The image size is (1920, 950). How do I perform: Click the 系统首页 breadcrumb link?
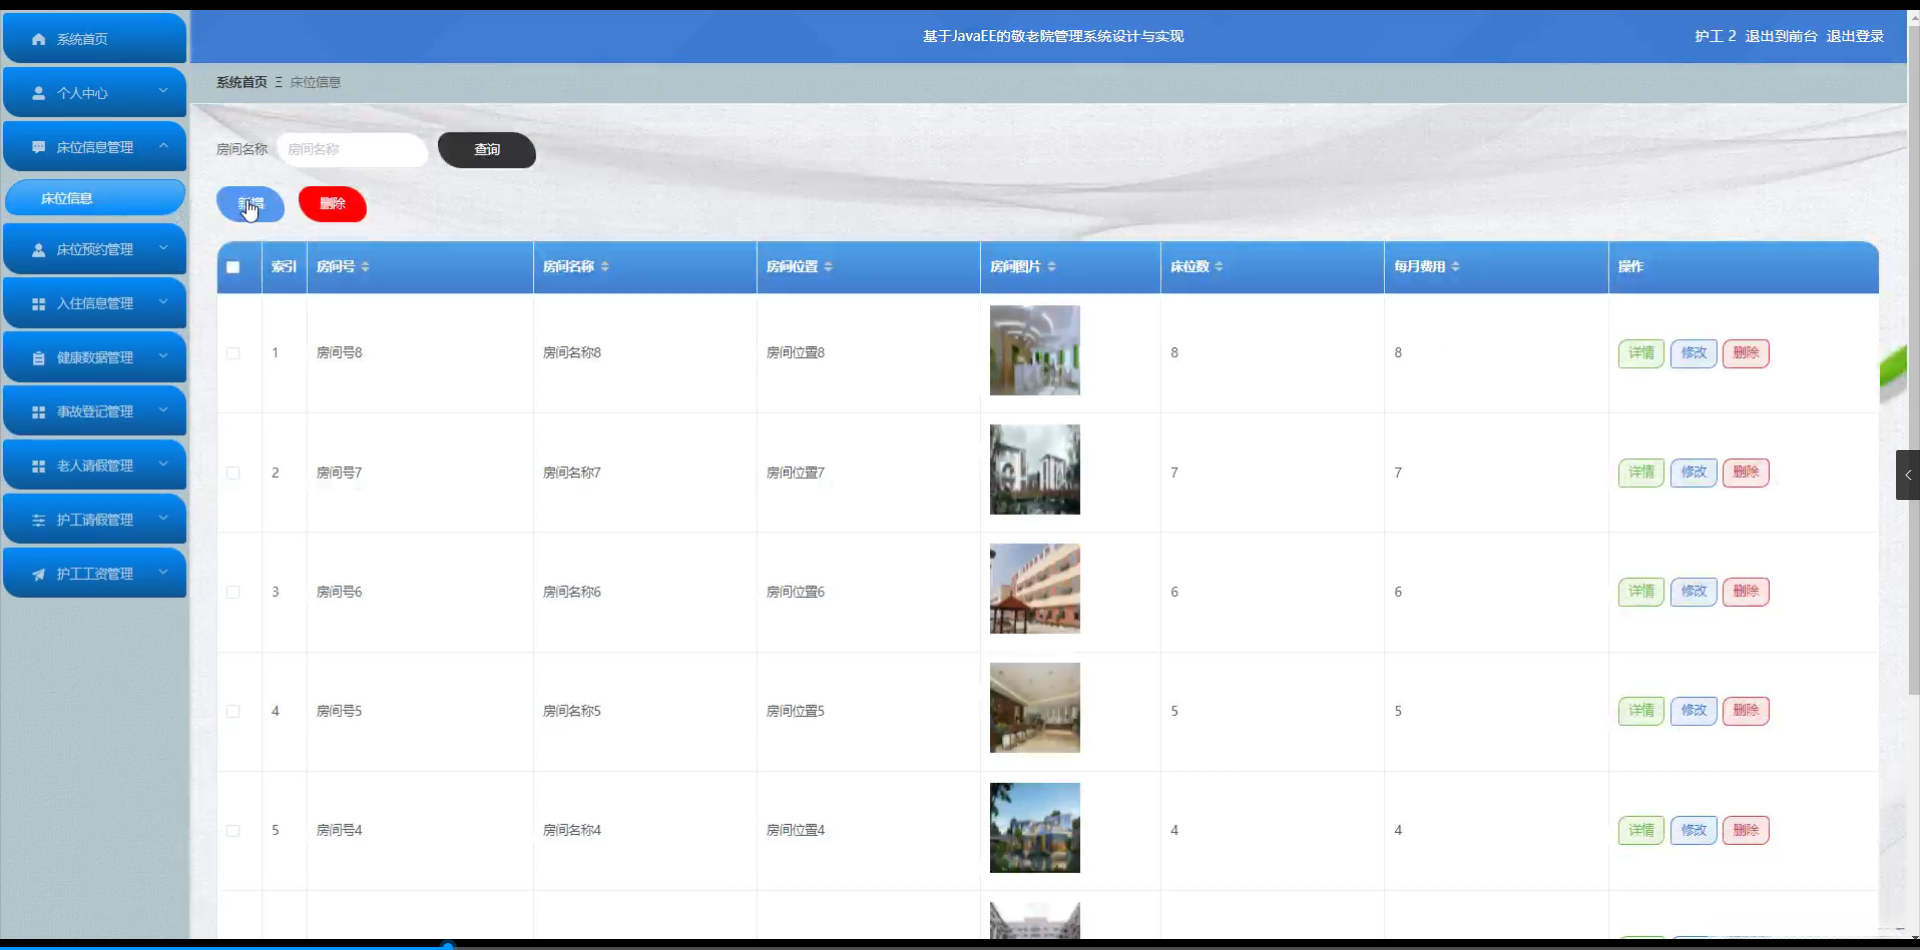point(242,82)
